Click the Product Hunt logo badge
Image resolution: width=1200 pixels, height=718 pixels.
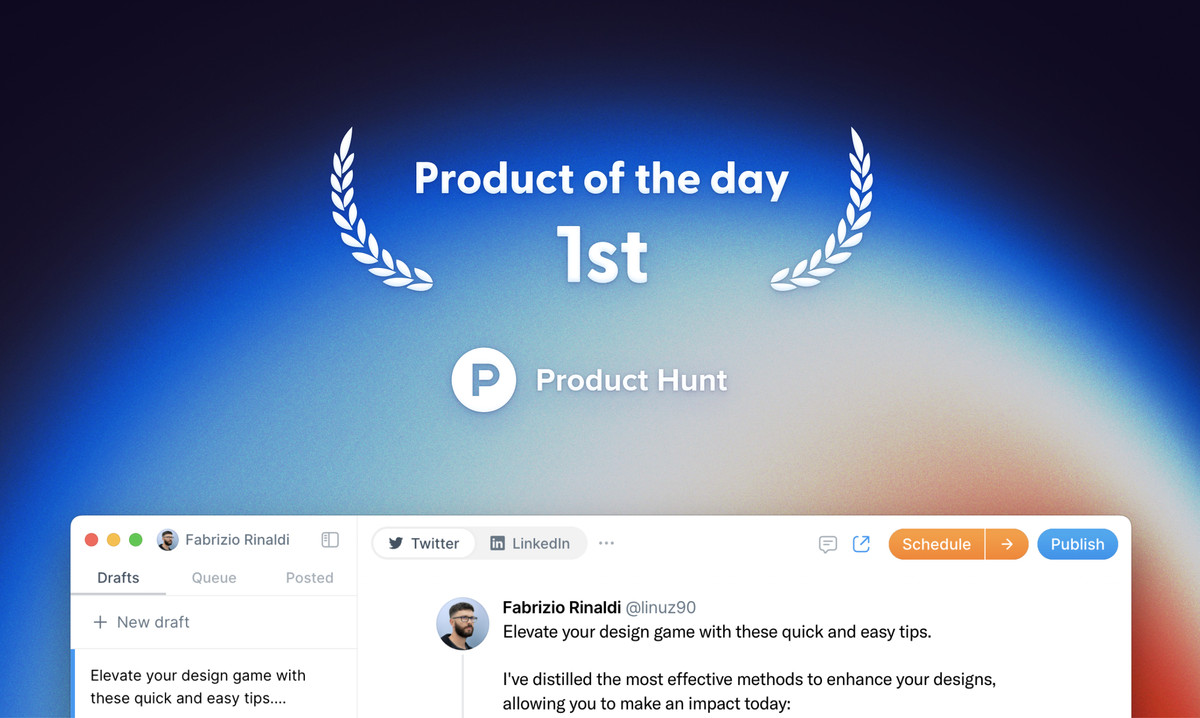pos(484,380)
